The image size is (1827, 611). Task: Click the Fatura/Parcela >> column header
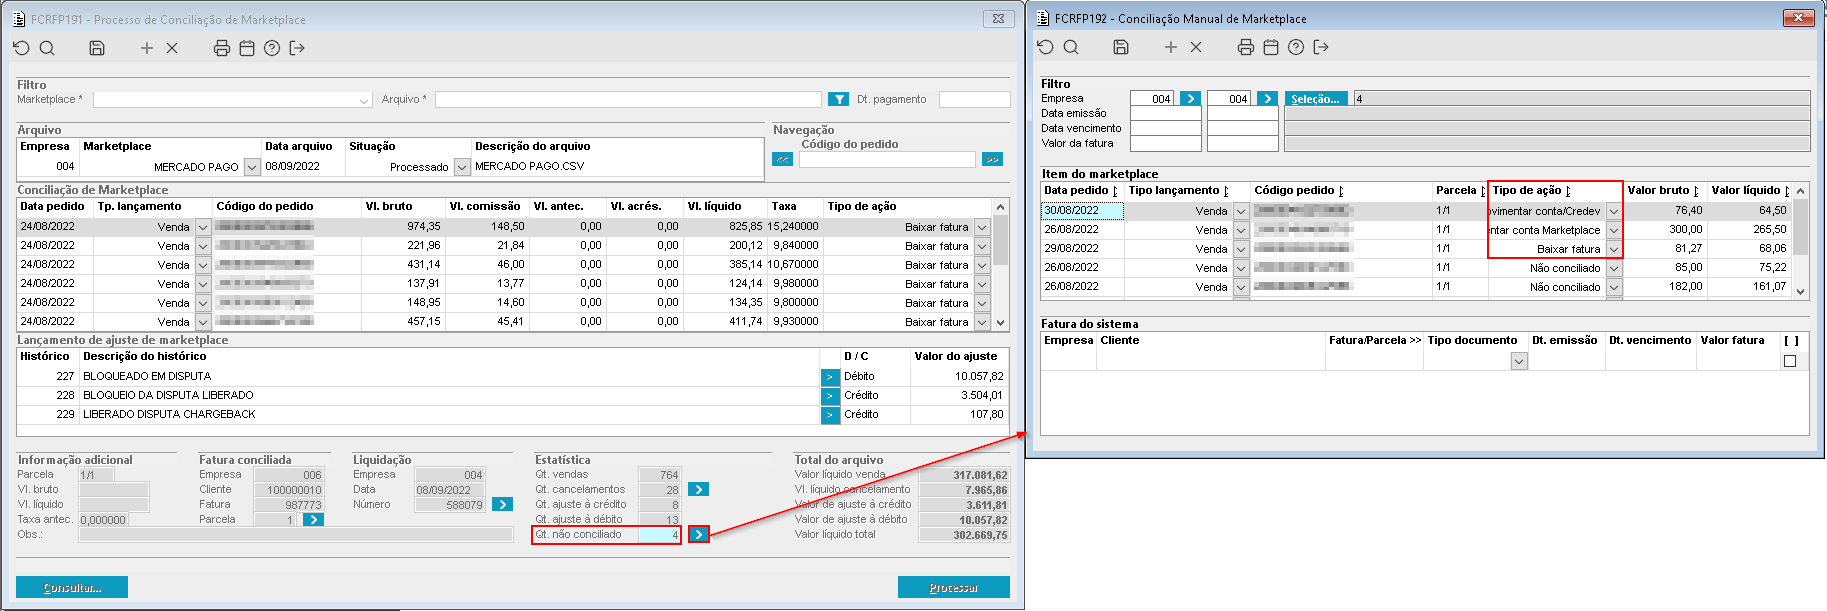tap(1374, 340)
